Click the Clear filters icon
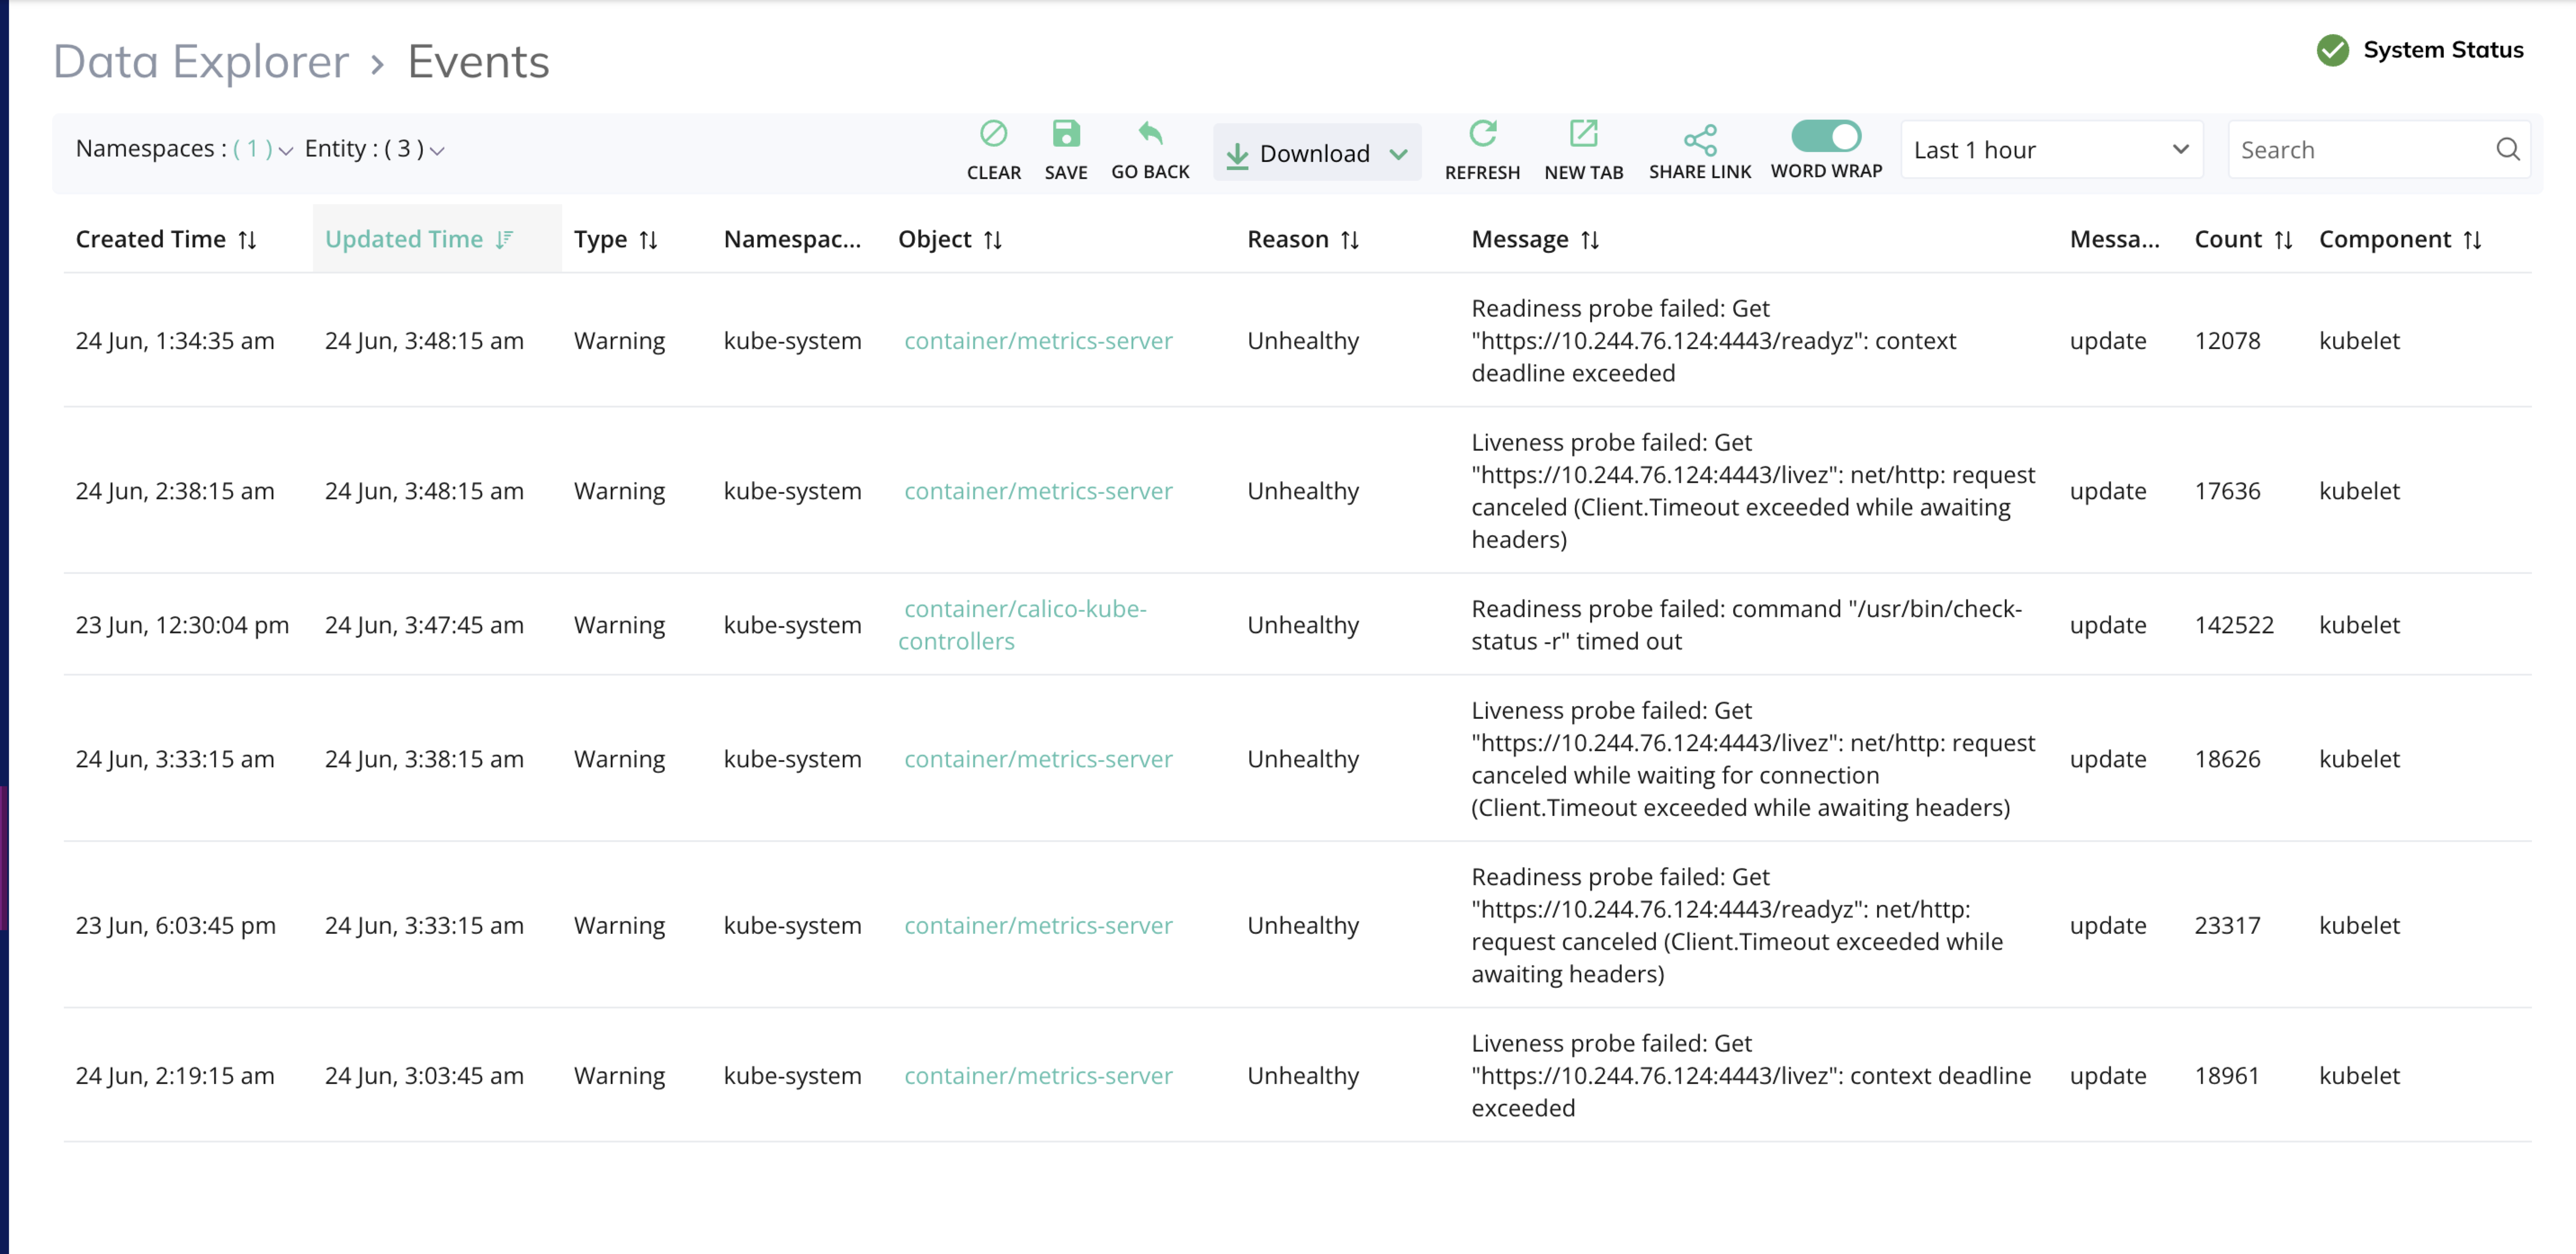This screenshot has height=1254, width=2576. tap(993, 134)
